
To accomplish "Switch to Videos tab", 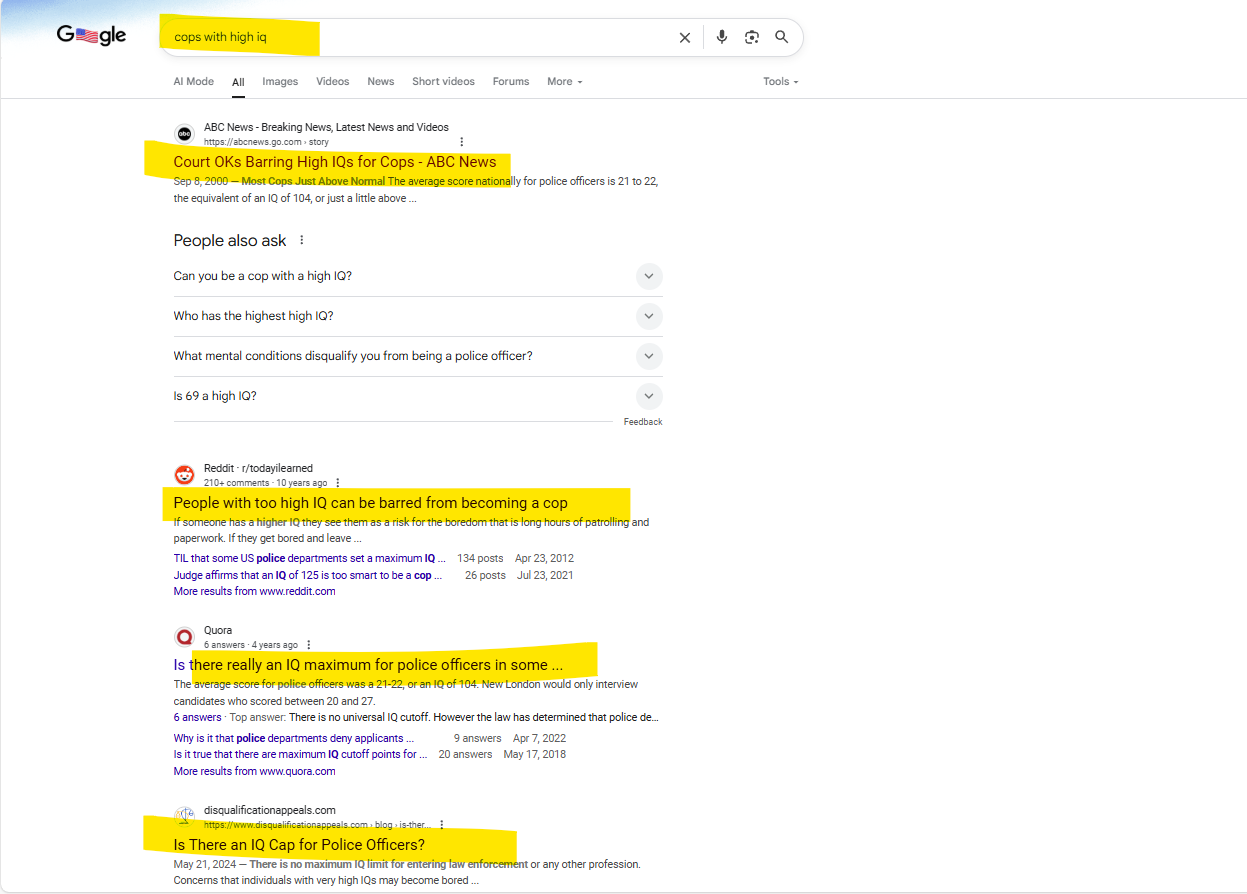I will pyautogui.click(x=333, y=82).
